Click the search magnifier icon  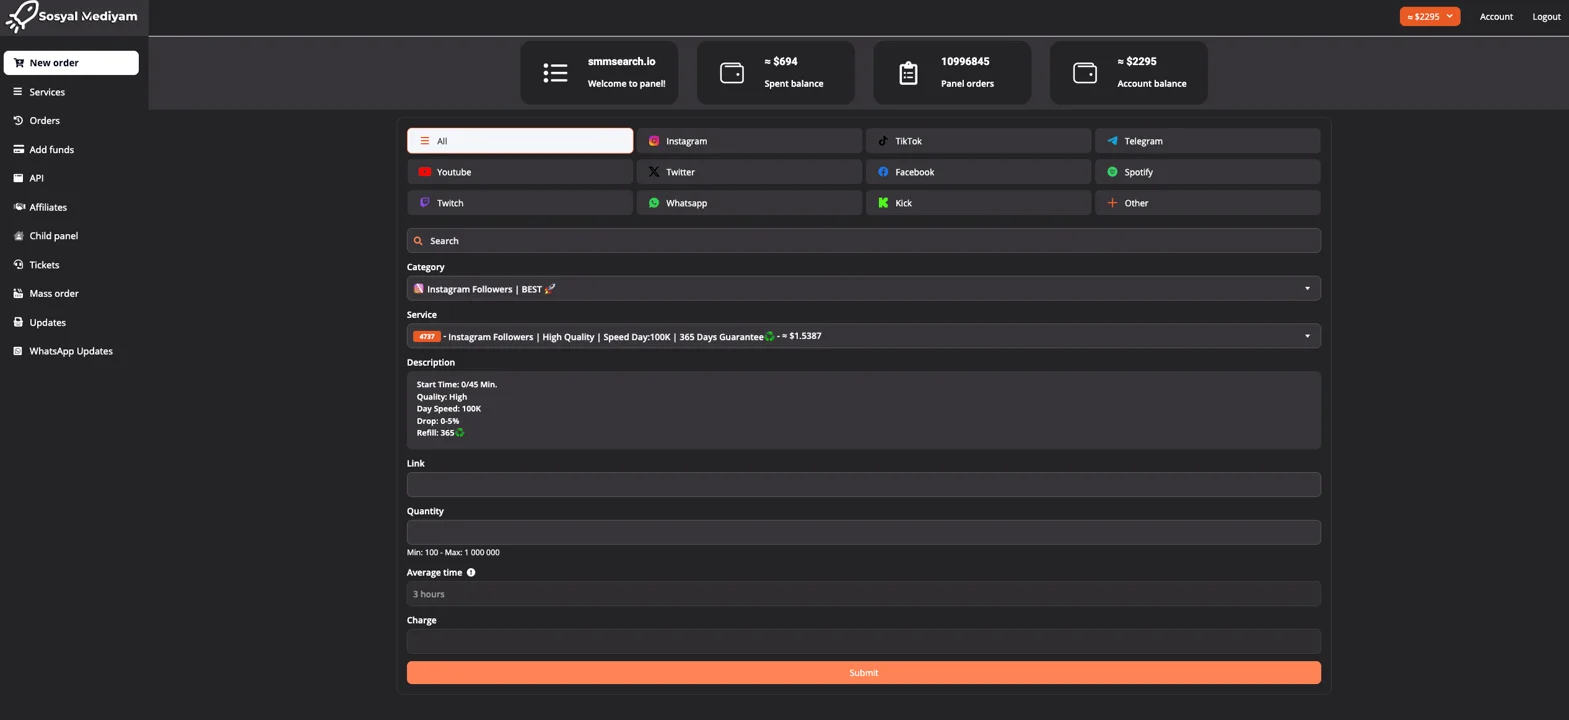click(x=418, y=241)
